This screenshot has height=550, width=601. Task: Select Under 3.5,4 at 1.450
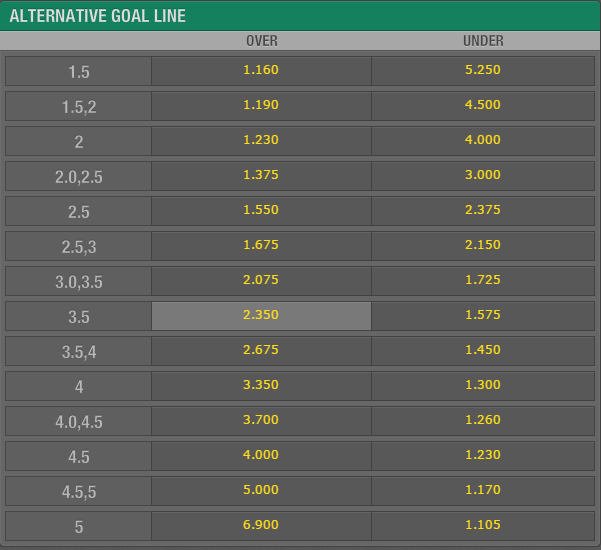click(x=483, y=351)
